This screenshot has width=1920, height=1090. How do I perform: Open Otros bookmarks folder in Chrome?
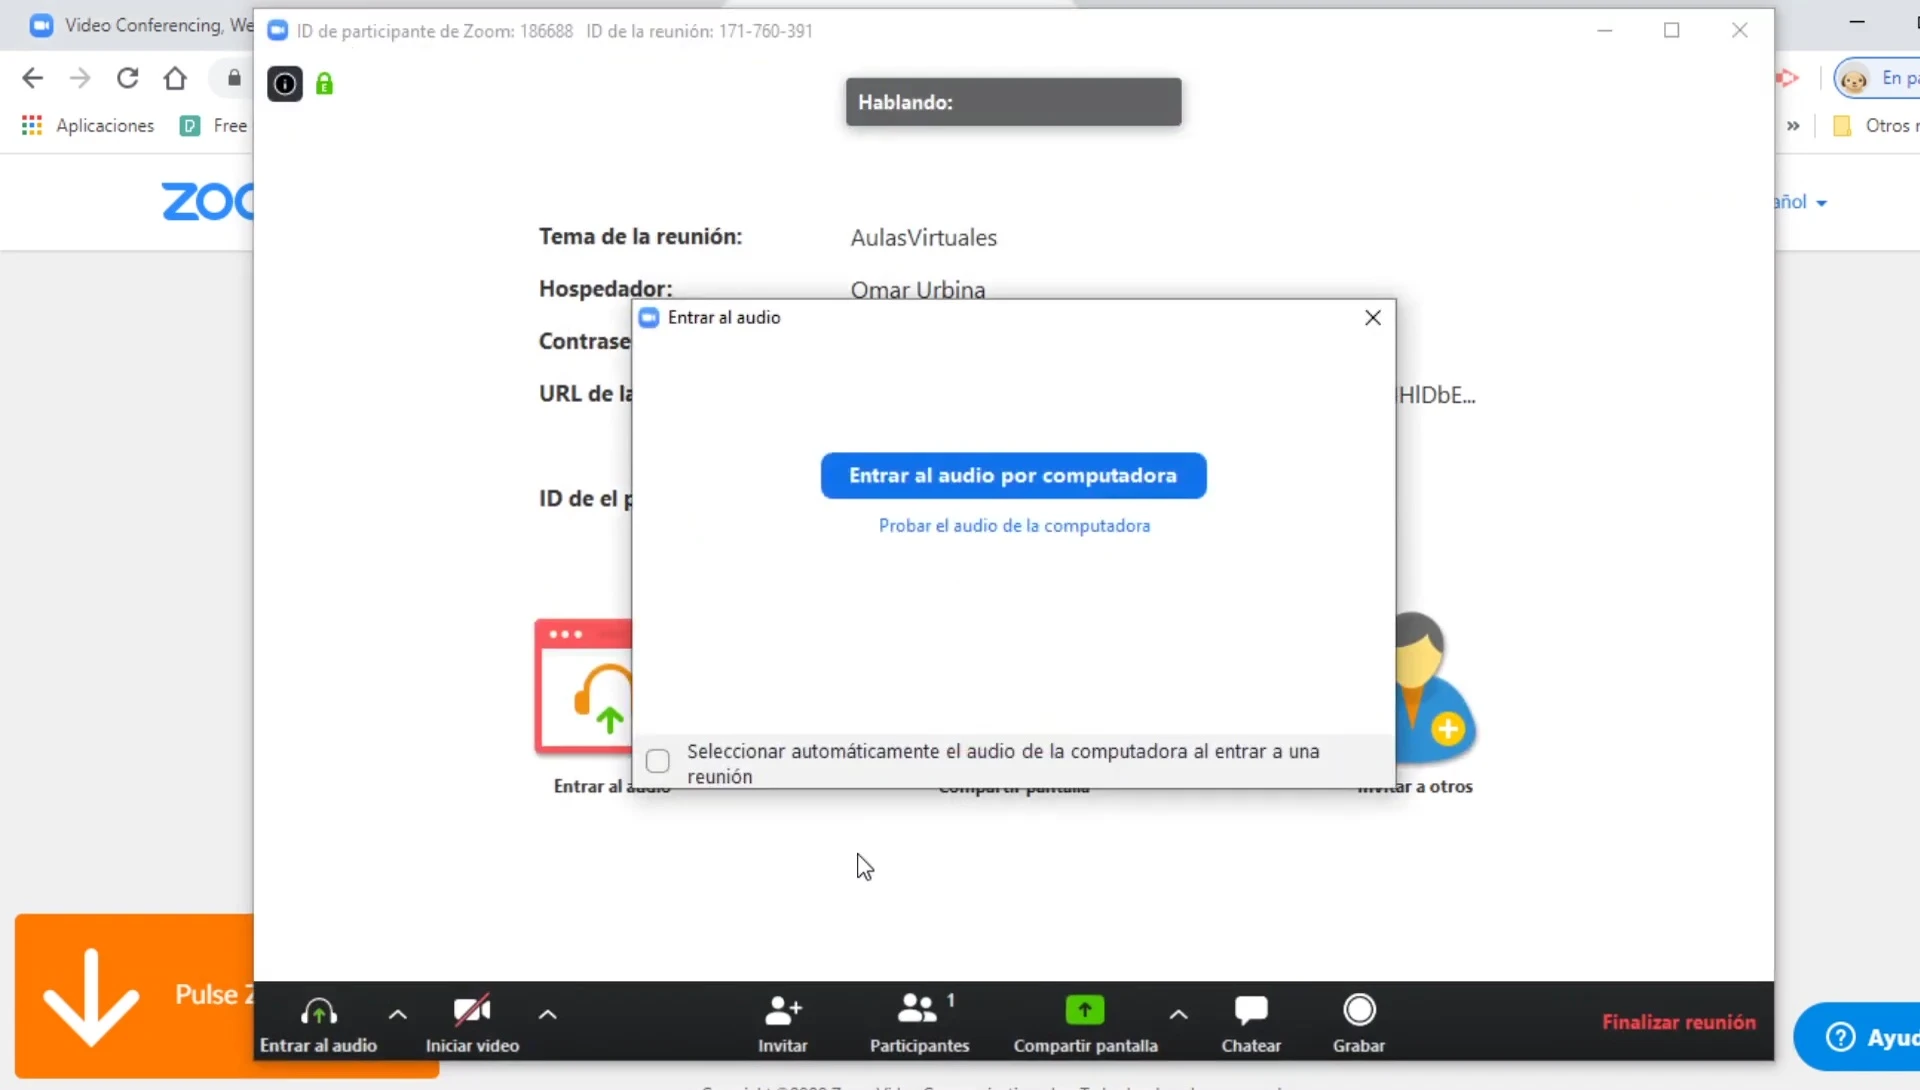[x=1875, y=126]
